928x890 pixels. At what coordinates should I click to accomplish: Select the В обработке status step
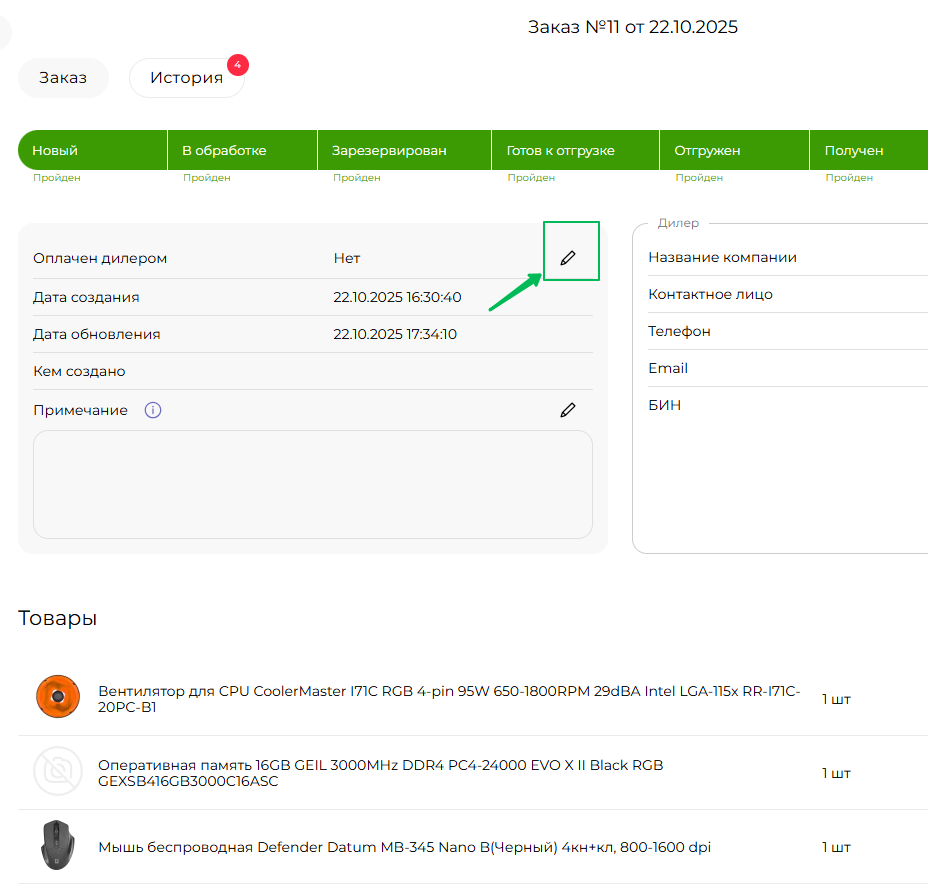click(242, 151)
